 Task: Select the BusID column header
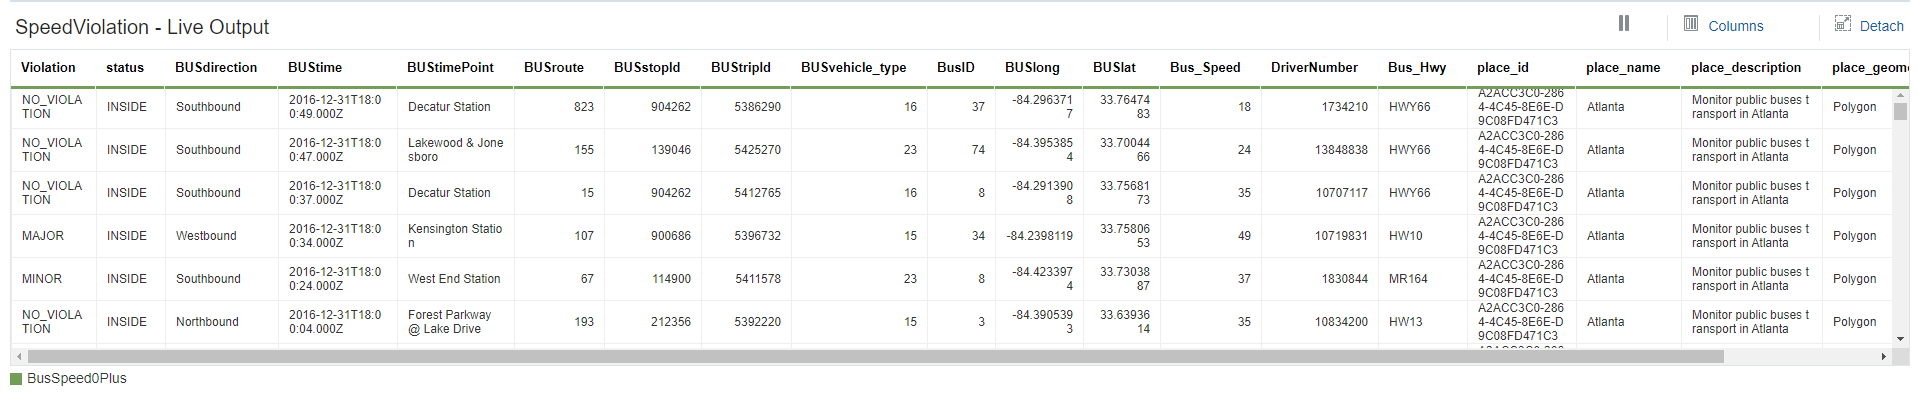click(x=956, y=67)
